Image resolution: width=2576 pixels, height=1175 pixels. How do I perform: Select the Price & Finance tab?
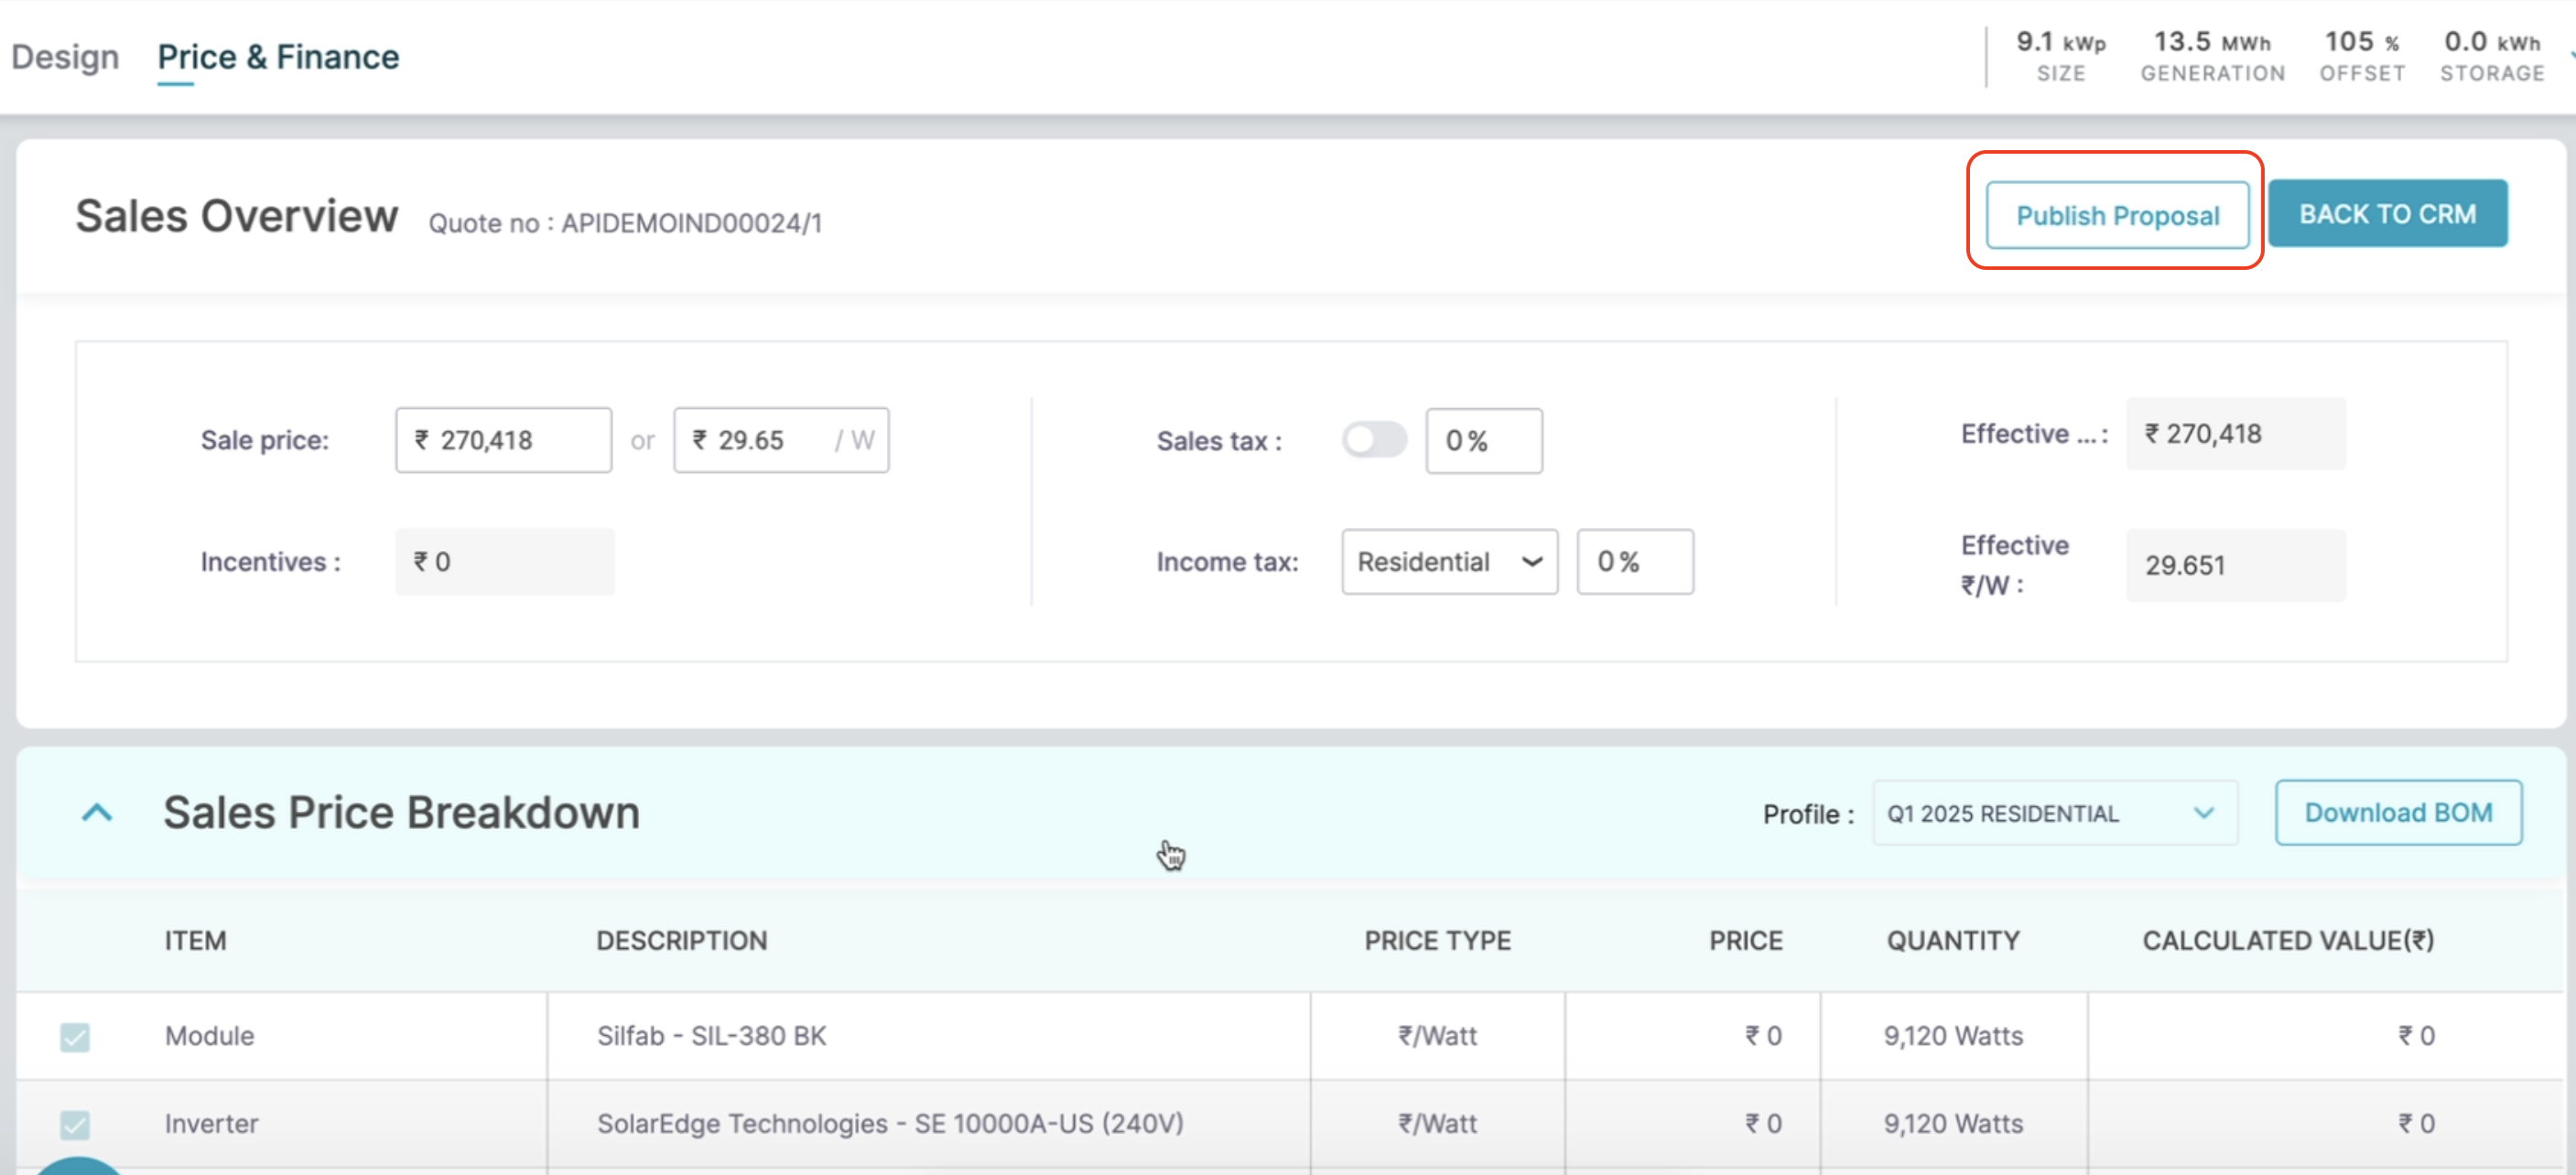[x=278, y=57]
